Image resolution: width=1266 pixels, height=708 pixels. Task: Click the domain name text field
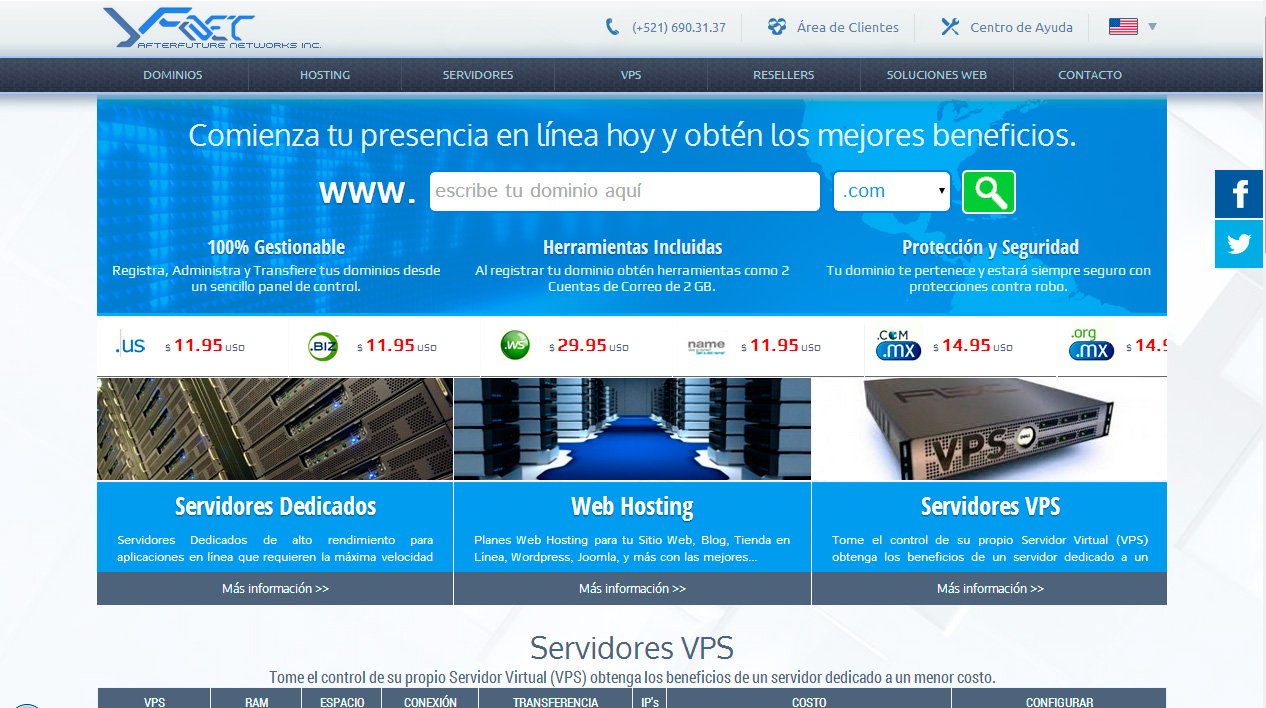pyautogui.click(x=624, y=192)
